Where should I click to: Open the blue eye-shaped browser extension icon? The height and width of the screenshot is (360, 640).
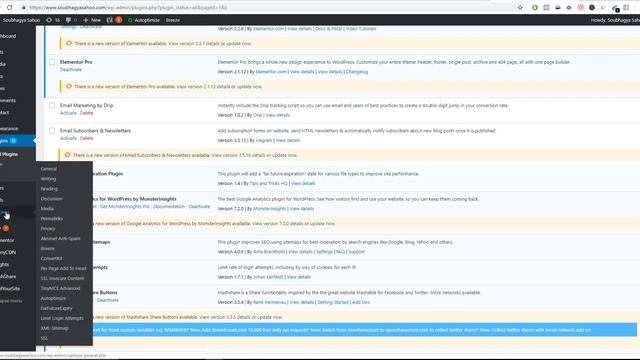(x=569, y=7)
